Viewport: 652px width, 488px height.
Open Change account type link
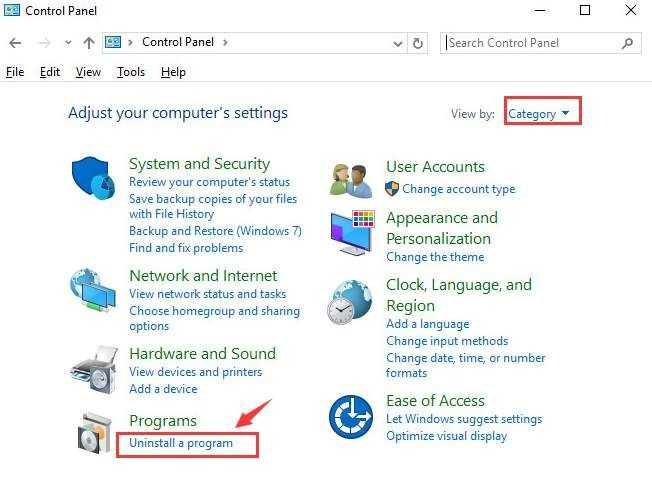(459, 189)
